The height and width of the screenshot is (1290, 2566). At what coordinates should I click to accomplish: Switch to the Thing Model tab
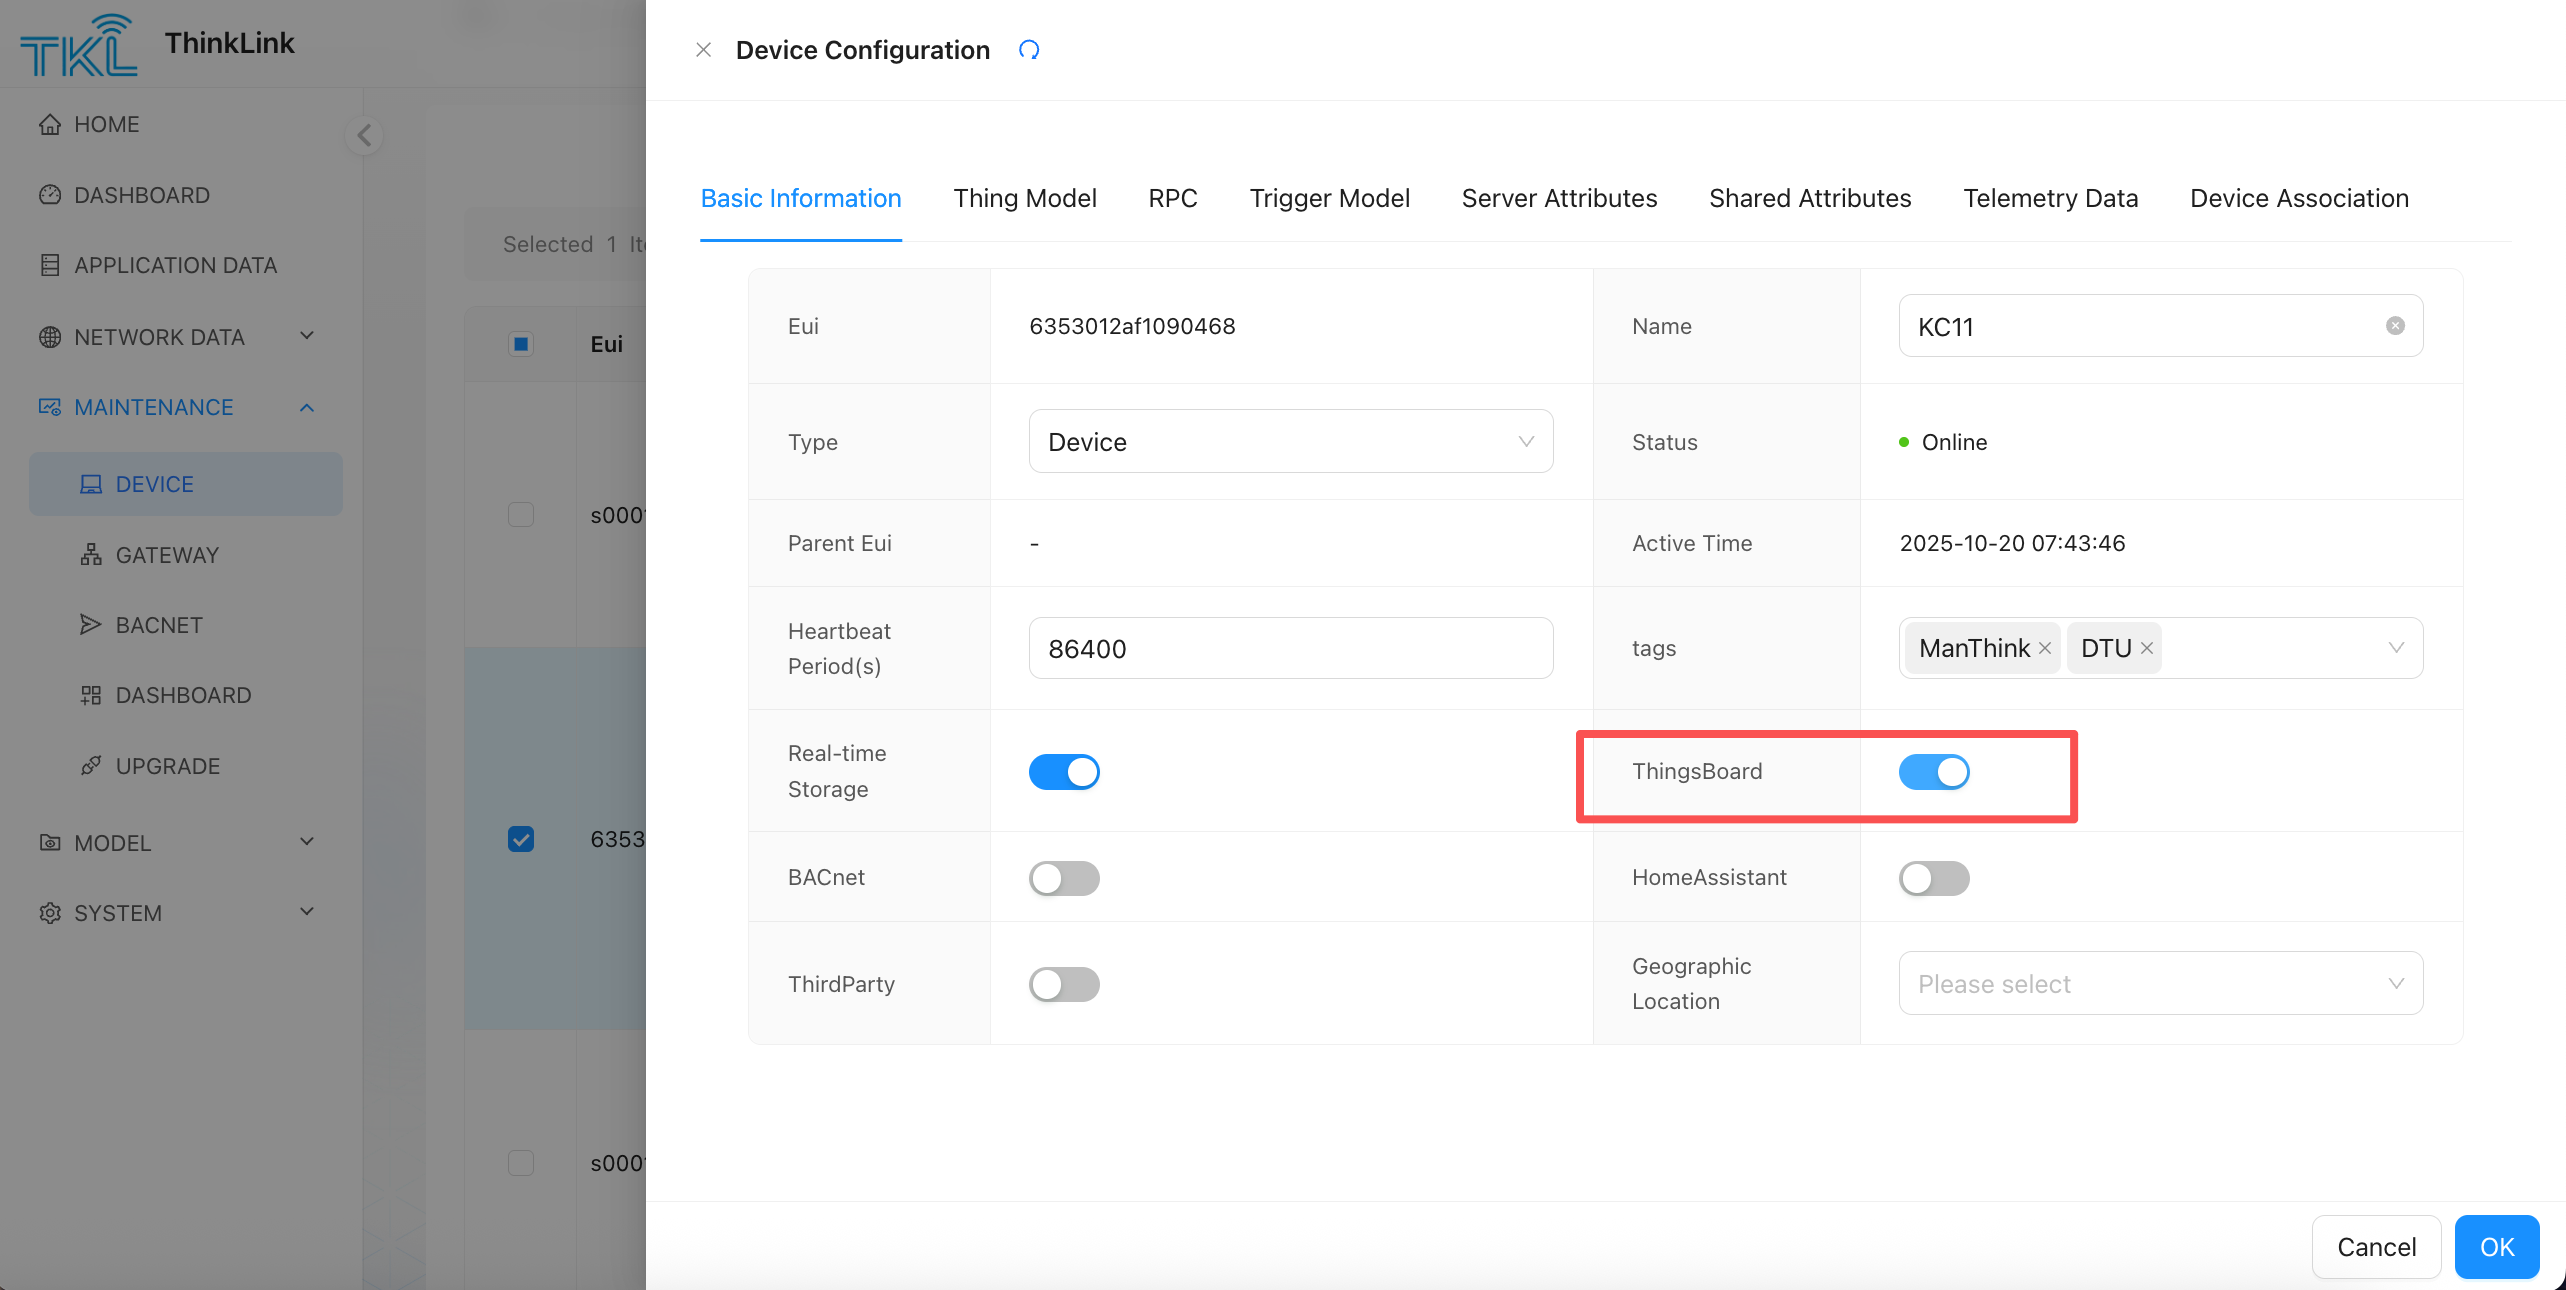tap(1025, 198)
